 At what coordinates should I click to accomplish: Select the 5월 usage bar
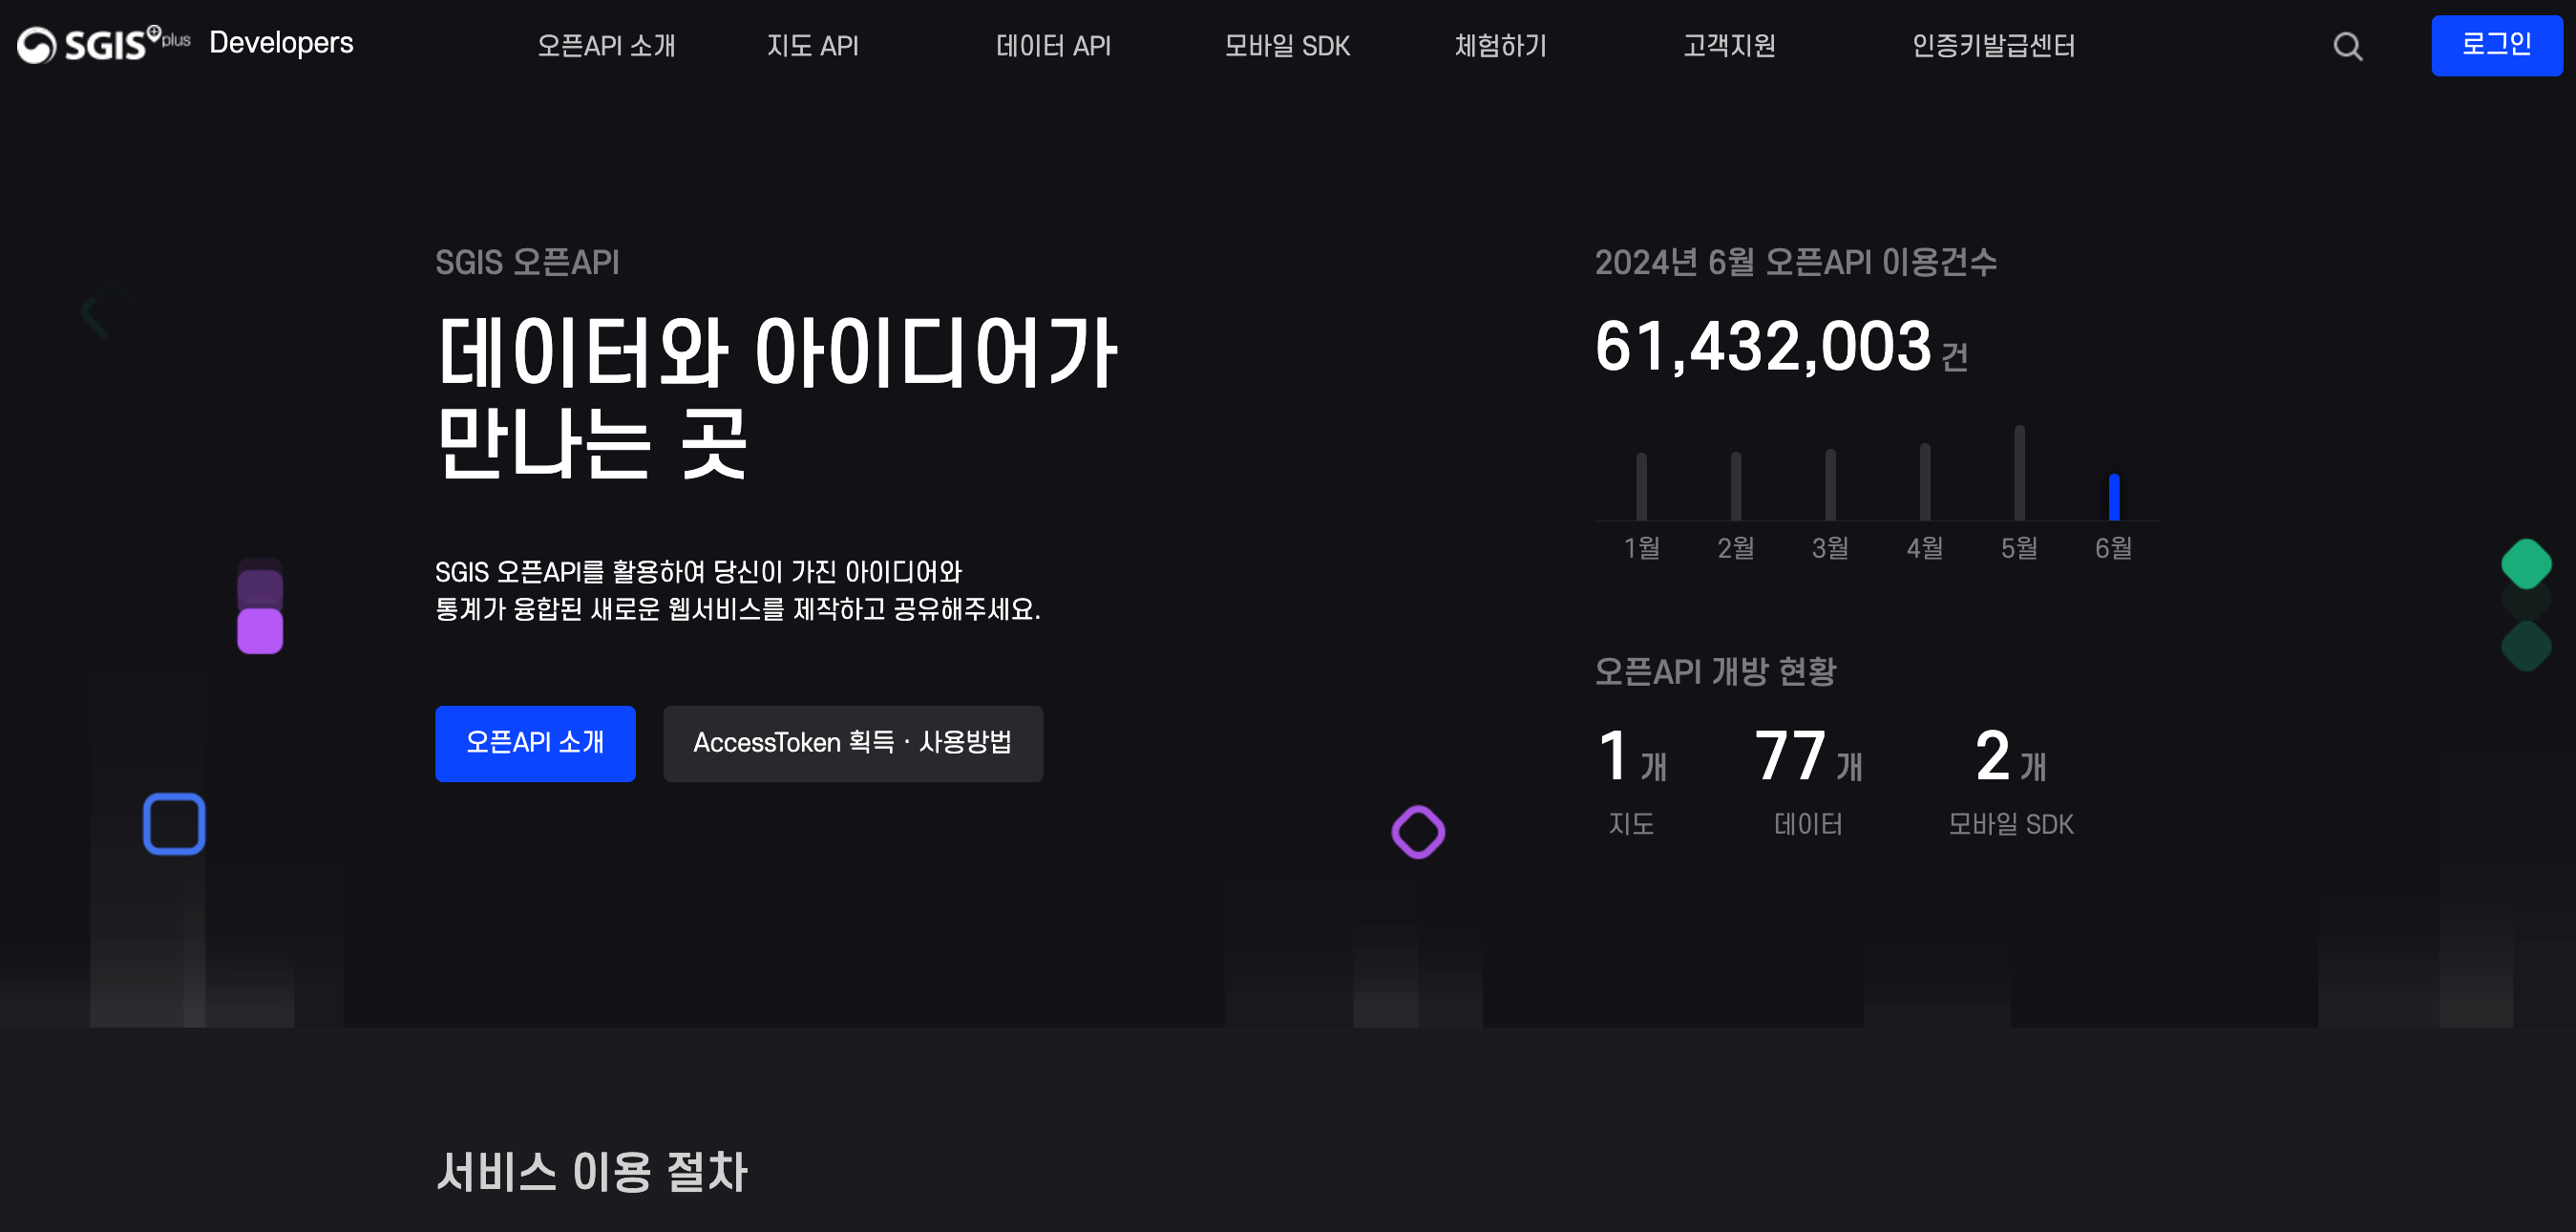tap(2019, 472)
